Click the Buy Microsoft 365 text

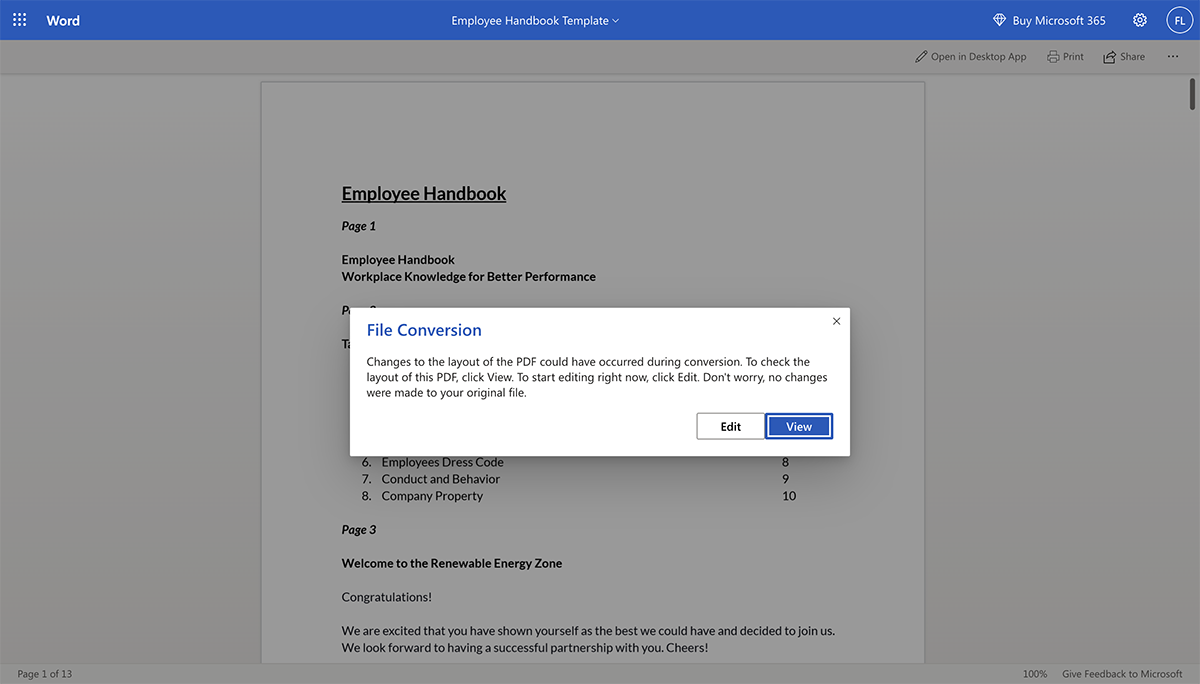coord(1059,21)
